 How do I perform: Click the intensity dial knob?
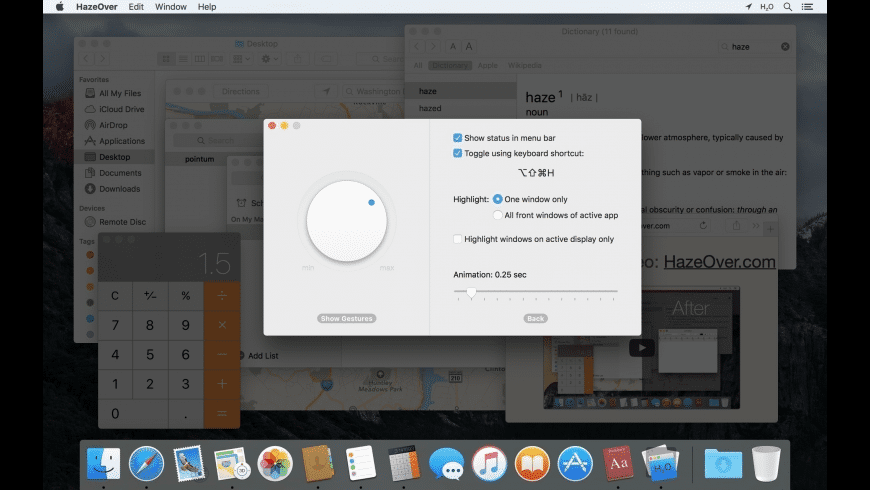pyautogui.click(x=347, y=221)
